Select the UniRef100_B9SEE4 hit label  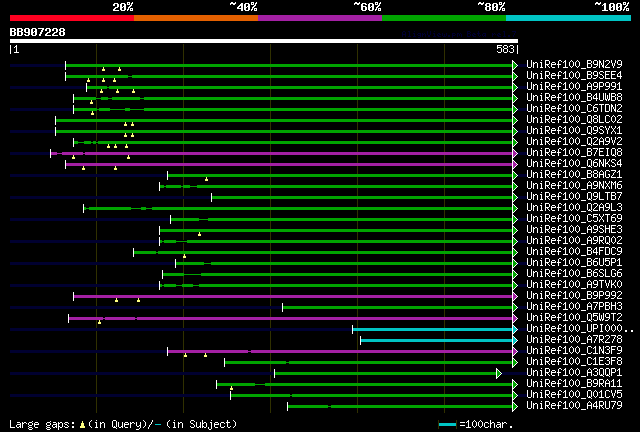pos(574,76)
